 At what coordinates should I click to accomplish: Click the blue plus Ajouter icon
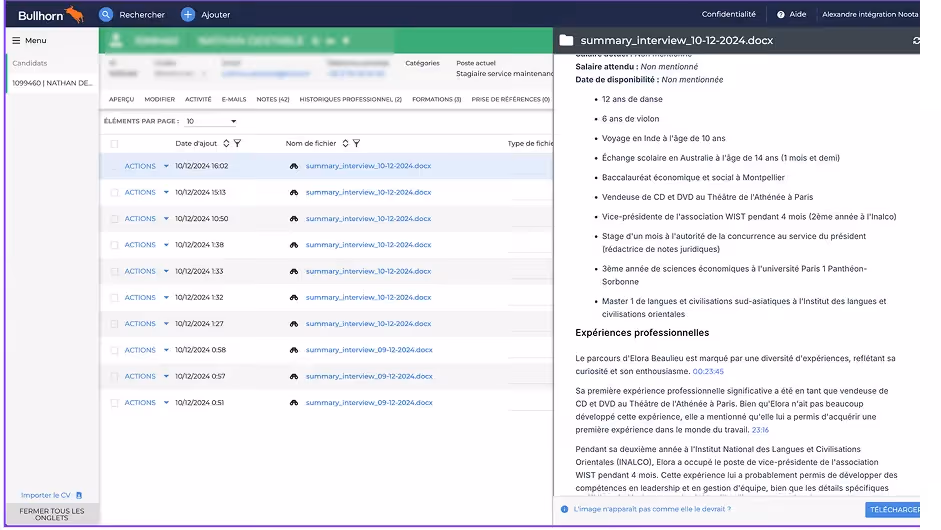point(188,14)
